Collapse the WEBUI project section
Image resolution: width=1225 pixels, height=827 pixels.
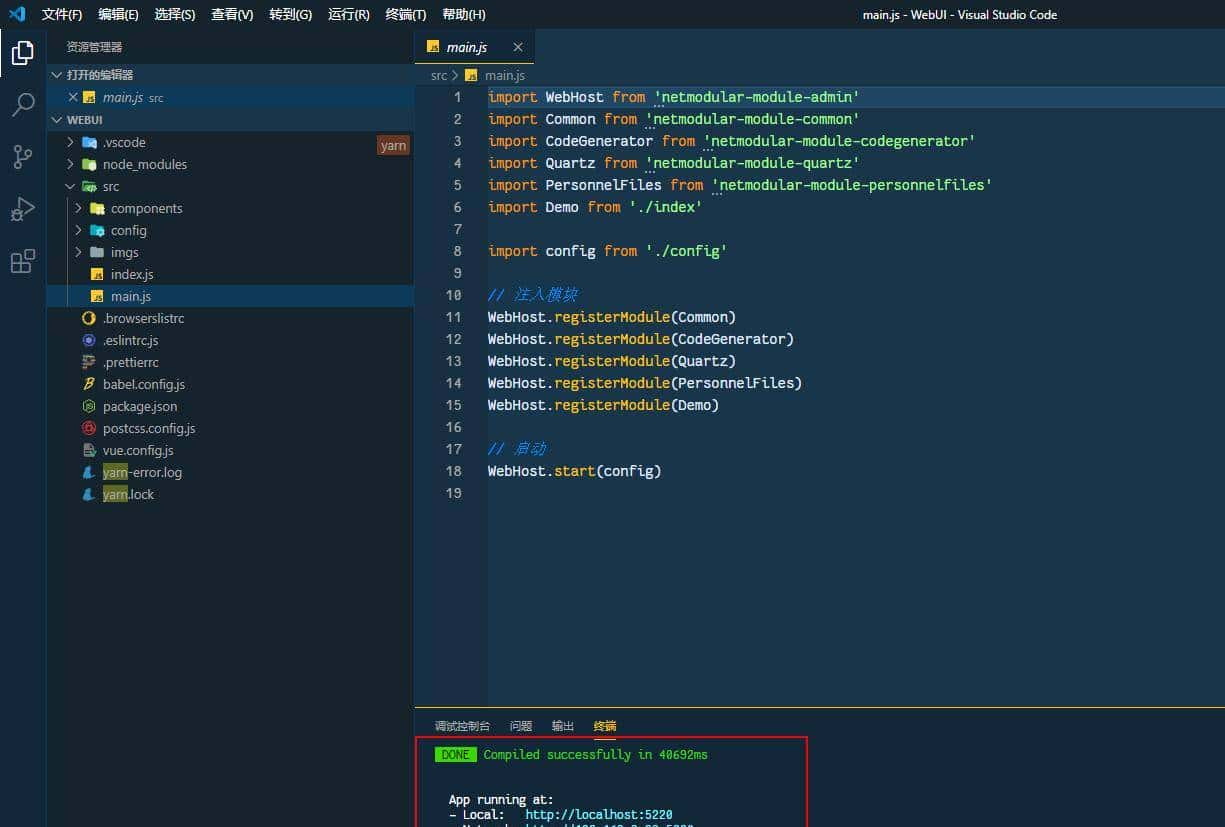[84, 120]
